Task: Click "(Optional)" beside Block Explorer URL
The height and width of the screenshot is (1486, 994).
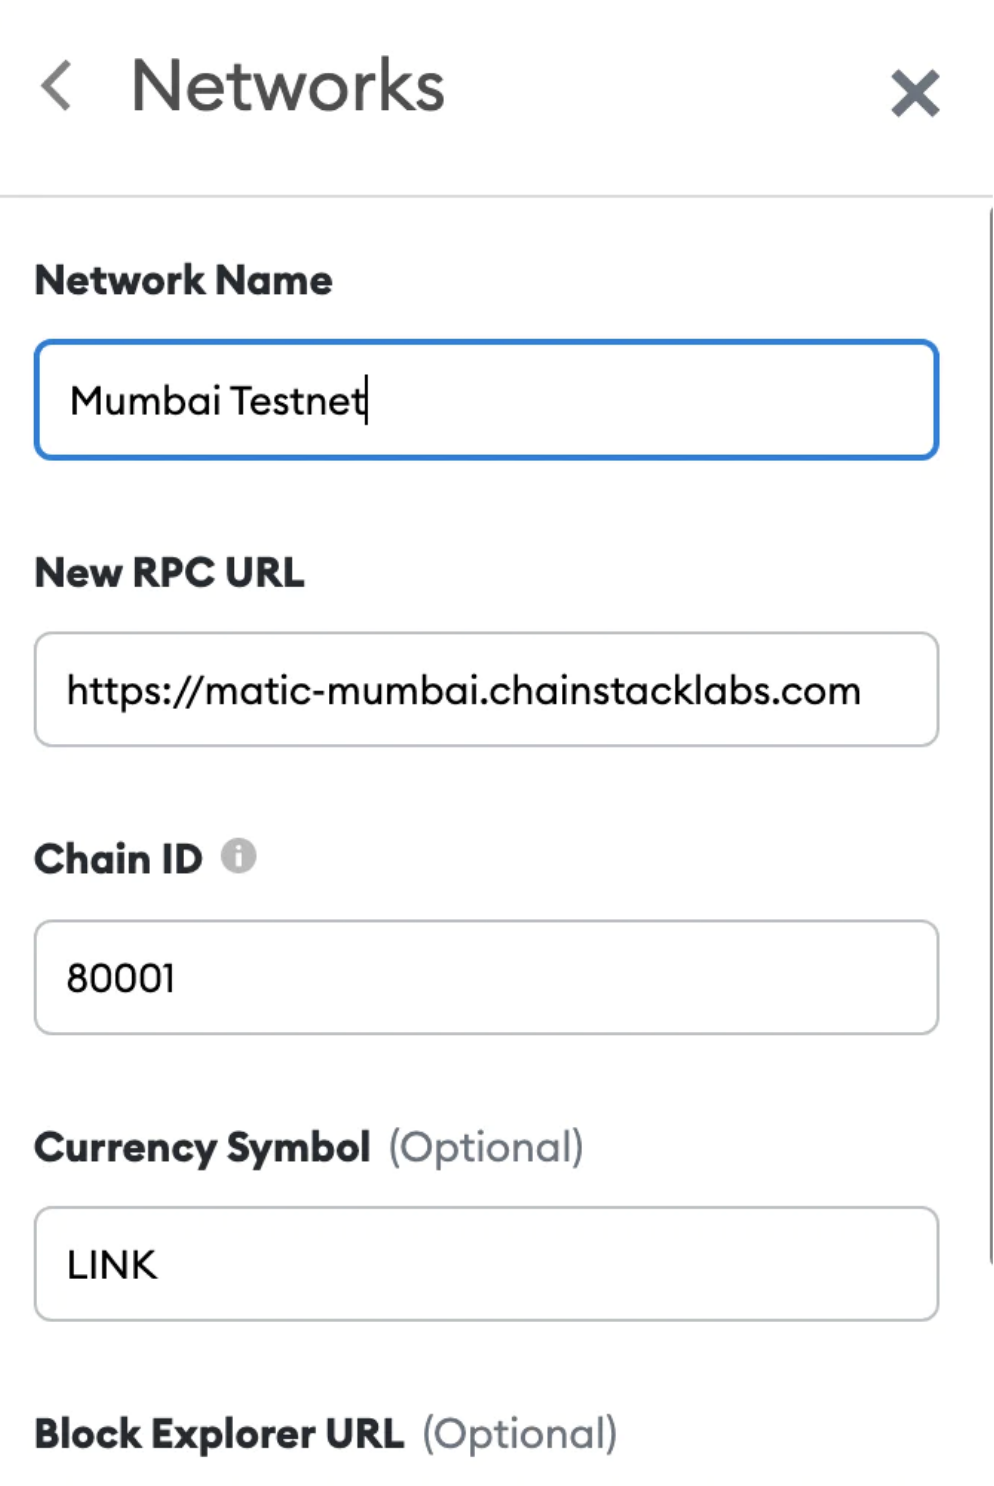Action: pyautogui.click(x=519, y=1434)
